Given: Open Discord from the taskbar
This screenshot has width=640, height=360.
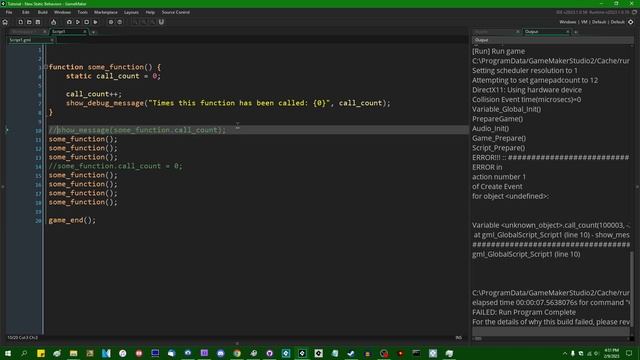Looking at the screenshot, I should [220, 353].
